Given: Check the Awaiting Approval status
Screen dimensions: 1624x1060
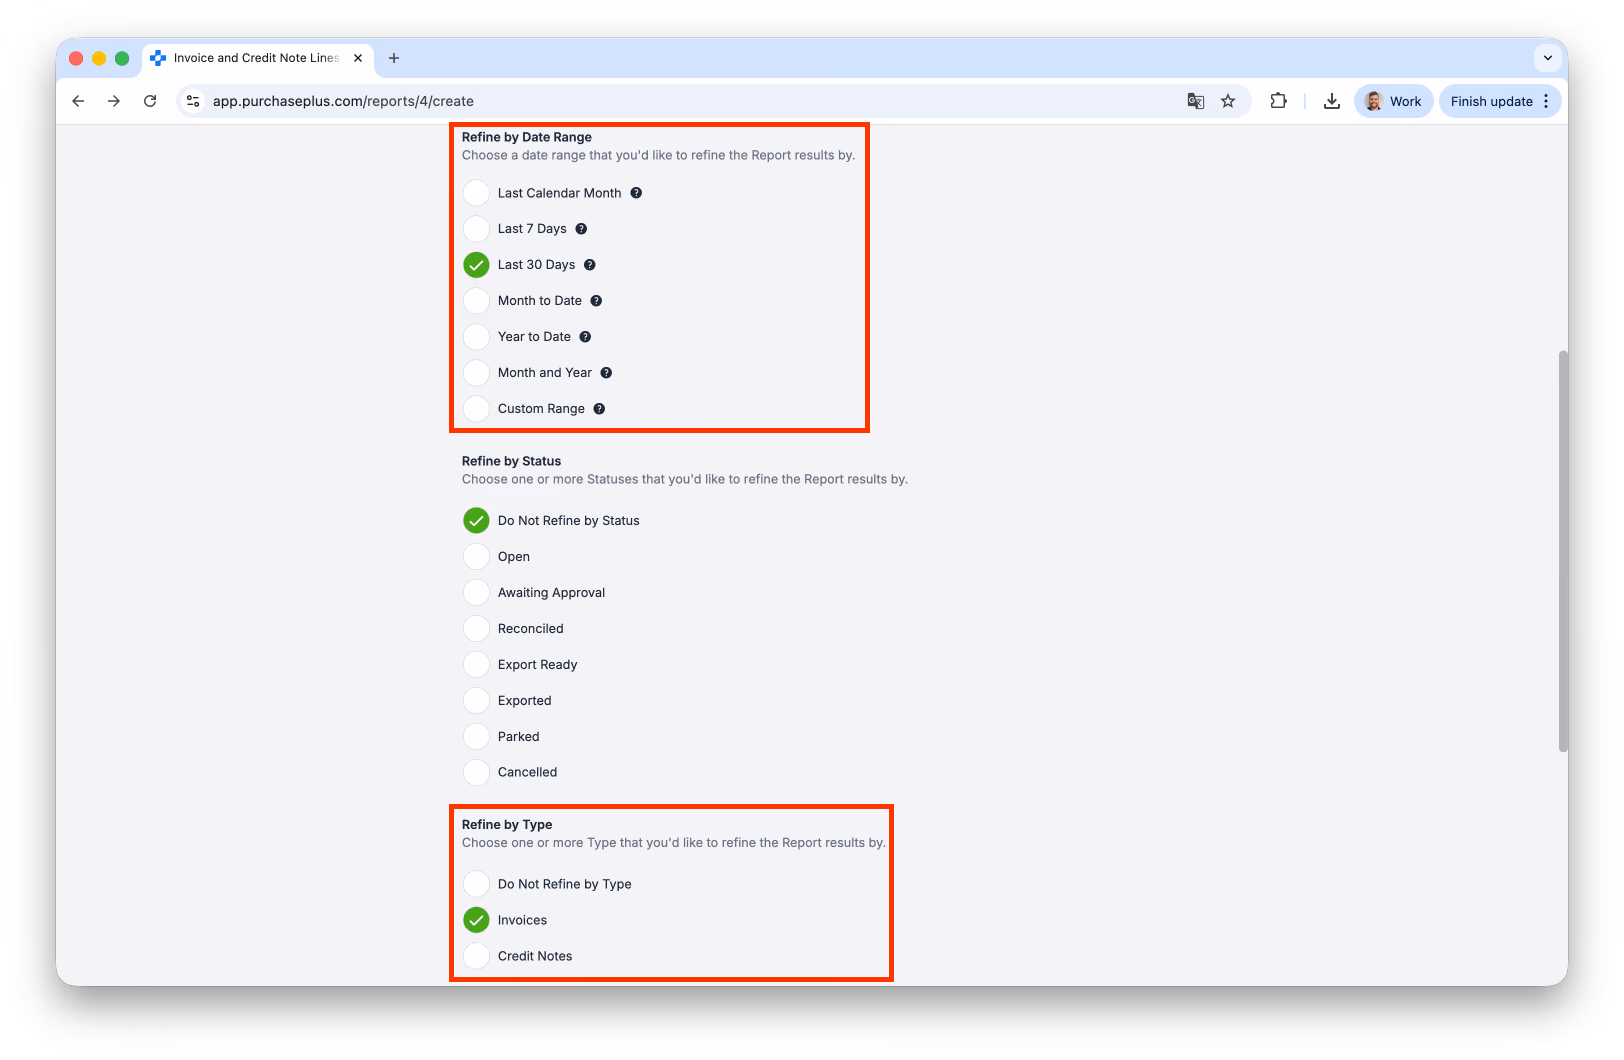Looking at the screenshot, I should point(476,593).
